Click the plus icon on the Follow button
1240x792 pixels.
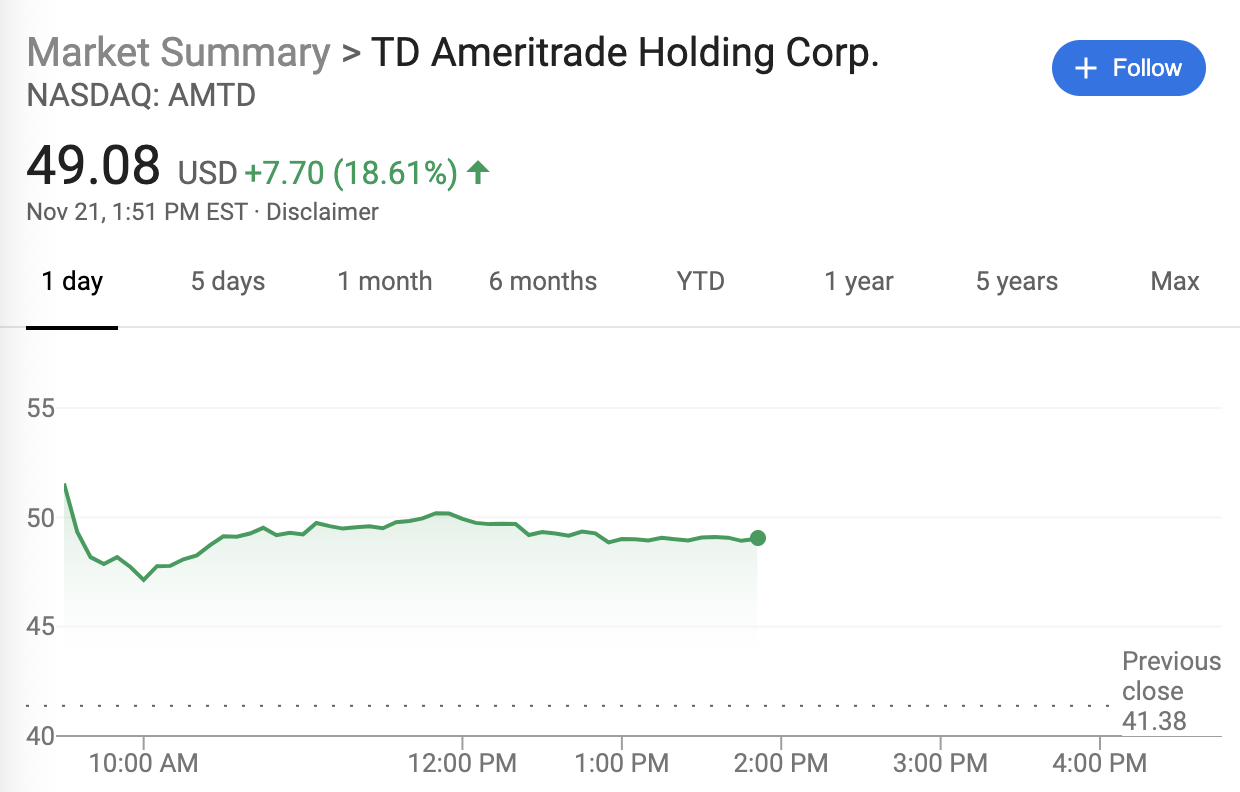click(1084, 67)
